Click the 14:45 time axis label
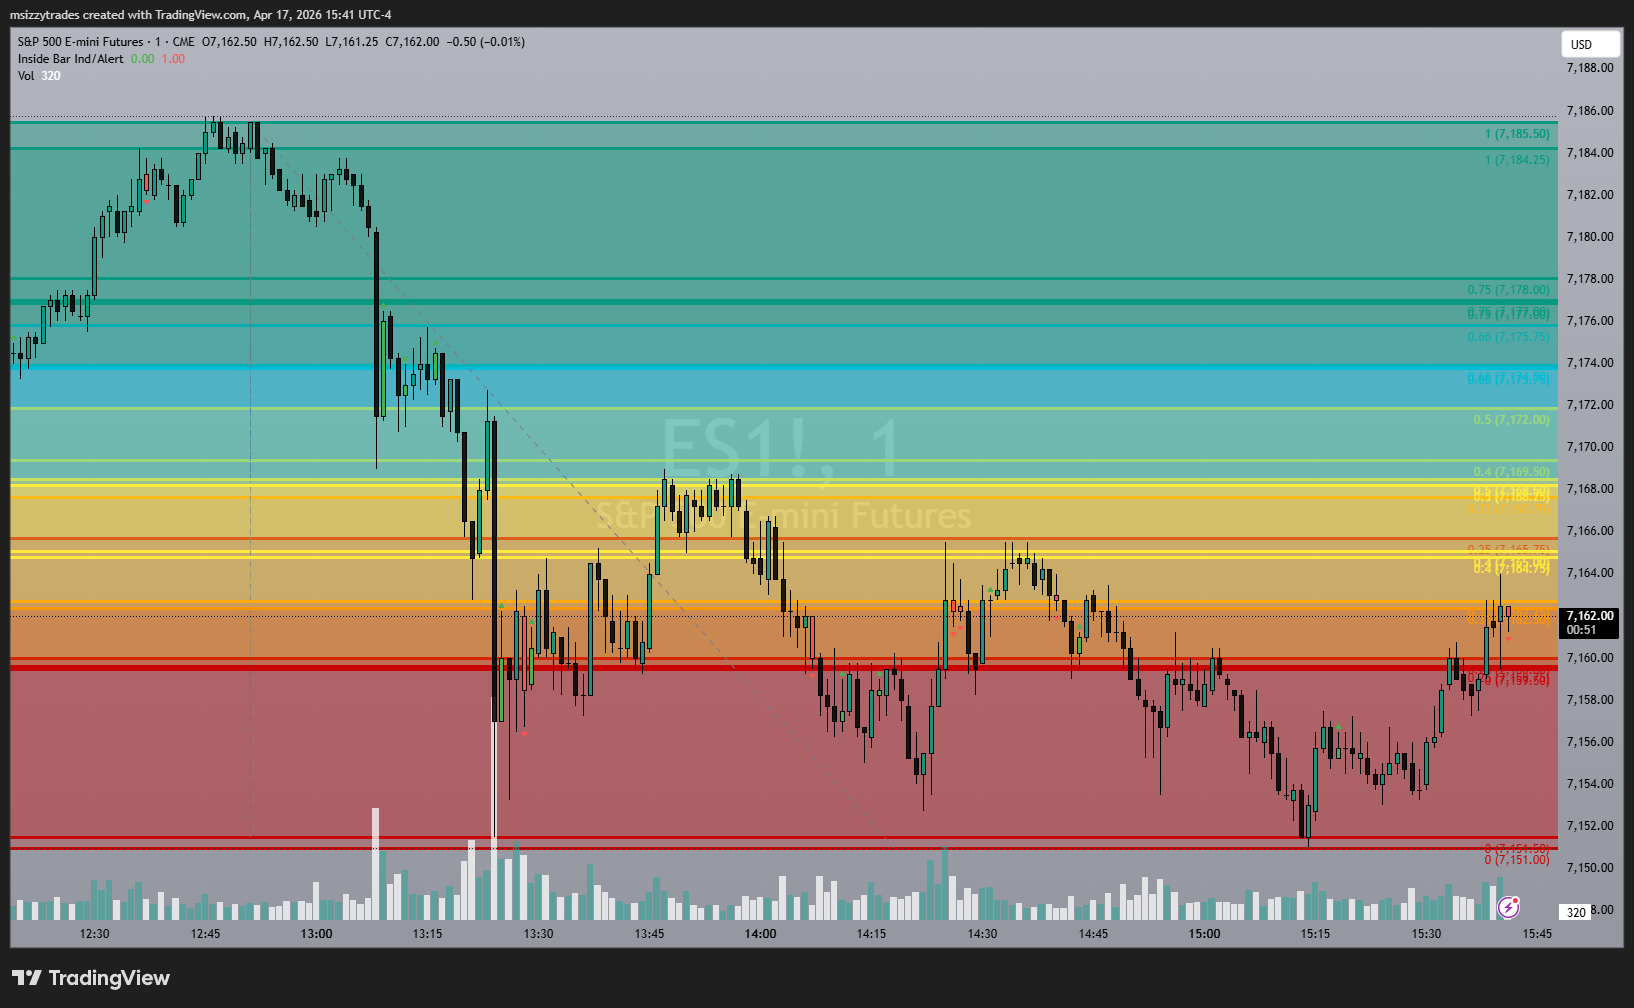Screen dimensions: 1634x1008 [1093, 934]
